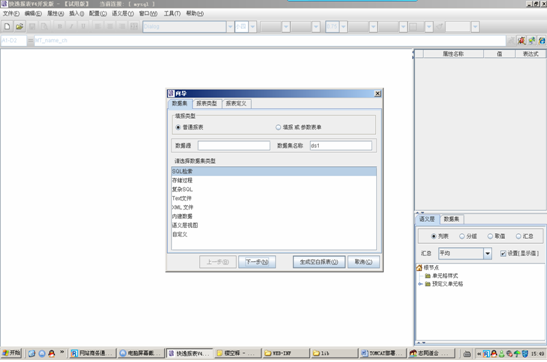This screenshot has height=362, width=547.
Task: Click the 取消(C) button
Action: coord(364,262)
